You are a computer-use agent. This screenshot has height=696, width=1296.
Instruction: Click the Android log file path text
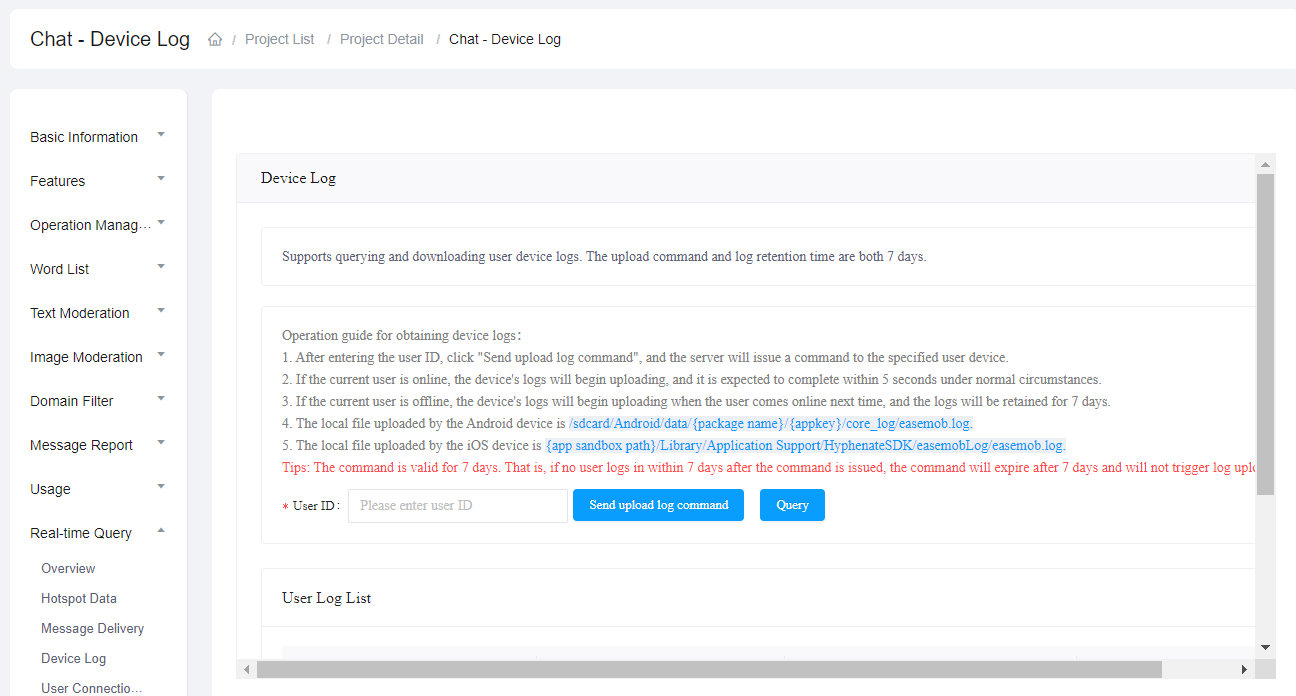pos(770,423)
